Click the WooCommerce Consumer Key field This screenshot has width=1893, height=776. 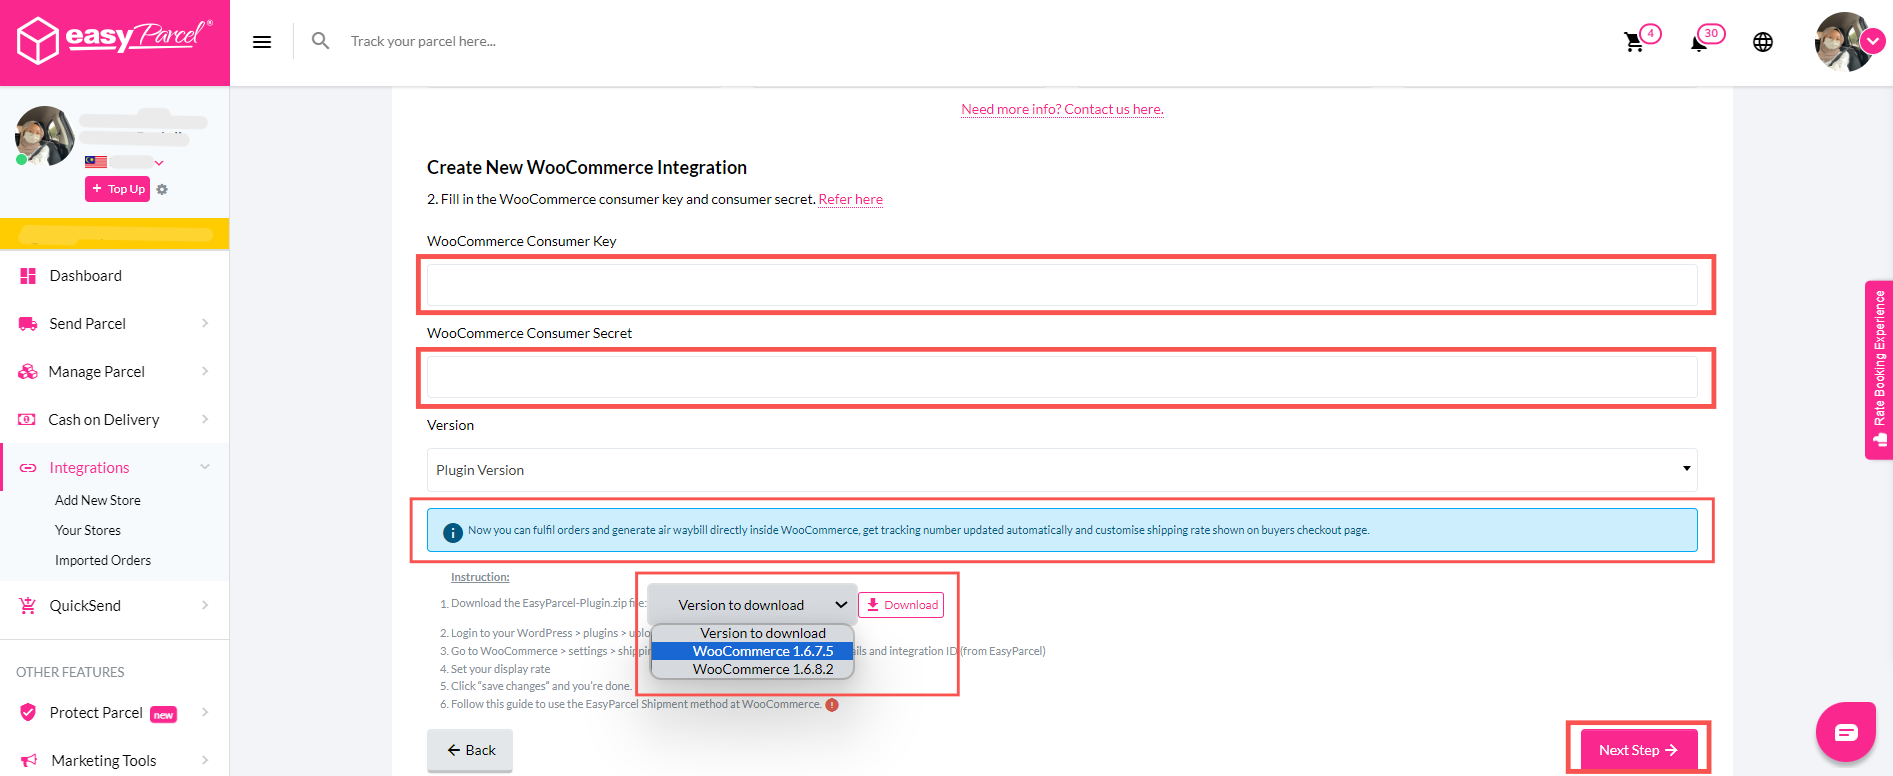click(x=1061, y=285)
